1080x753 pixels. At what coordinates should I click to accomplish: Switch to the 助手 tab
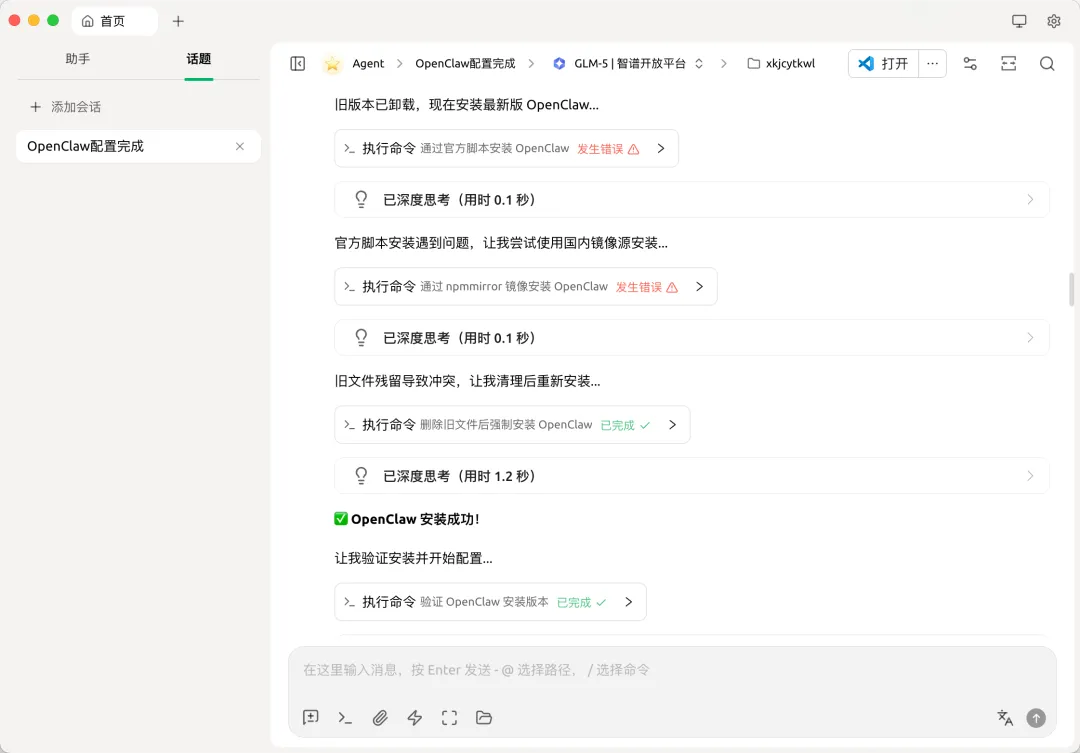(x=78, y=59)
